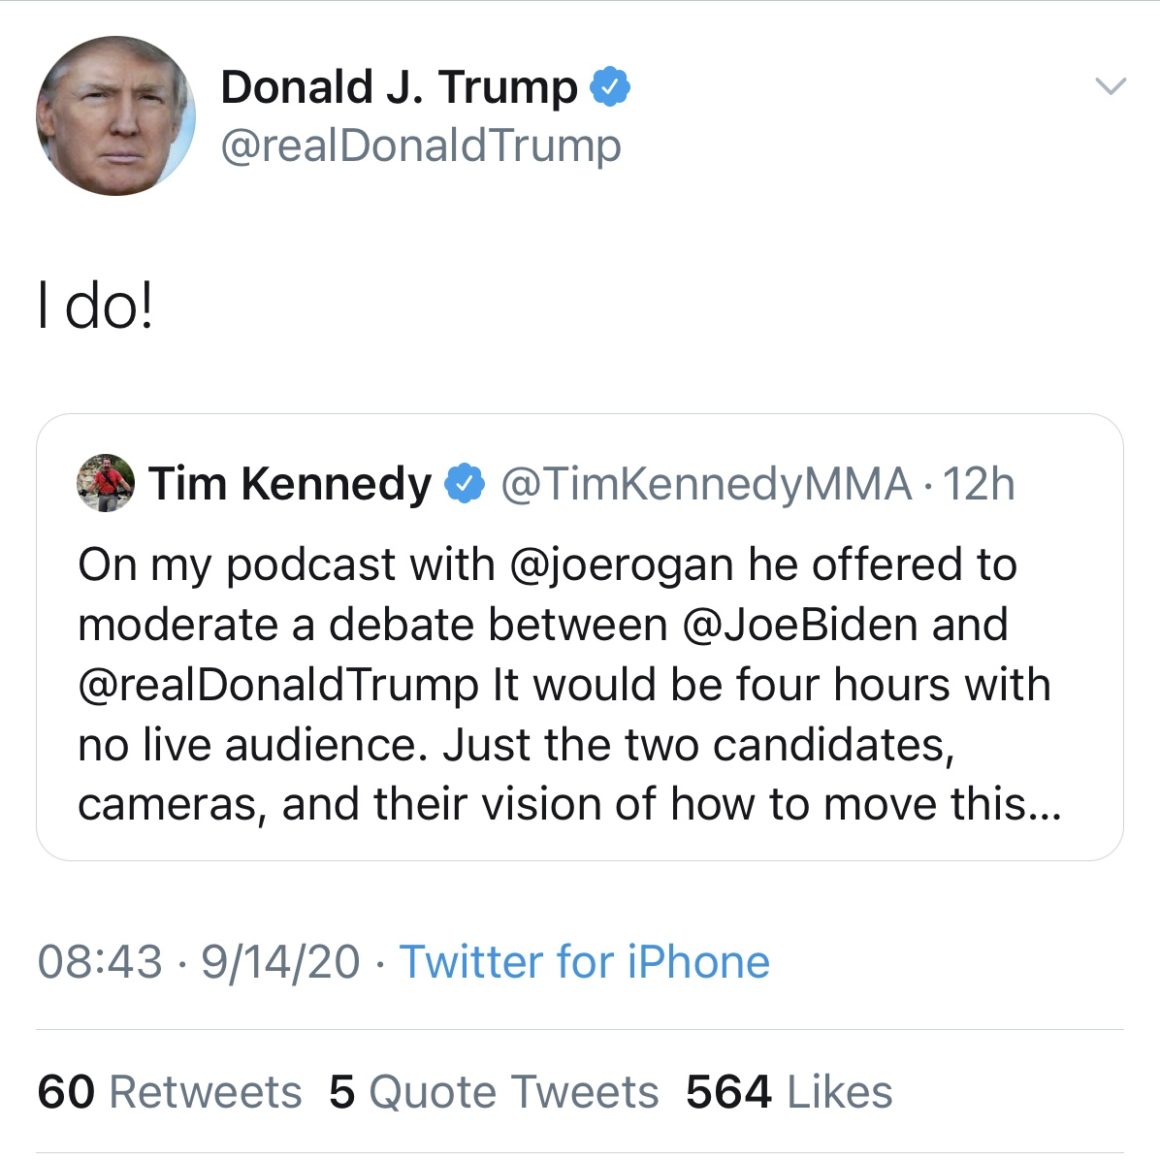Image resolution: width=1160 pixels, height=1160 pixels.
Task: Open the tweet options chevron menu
Action: [x=1110, y=86]
